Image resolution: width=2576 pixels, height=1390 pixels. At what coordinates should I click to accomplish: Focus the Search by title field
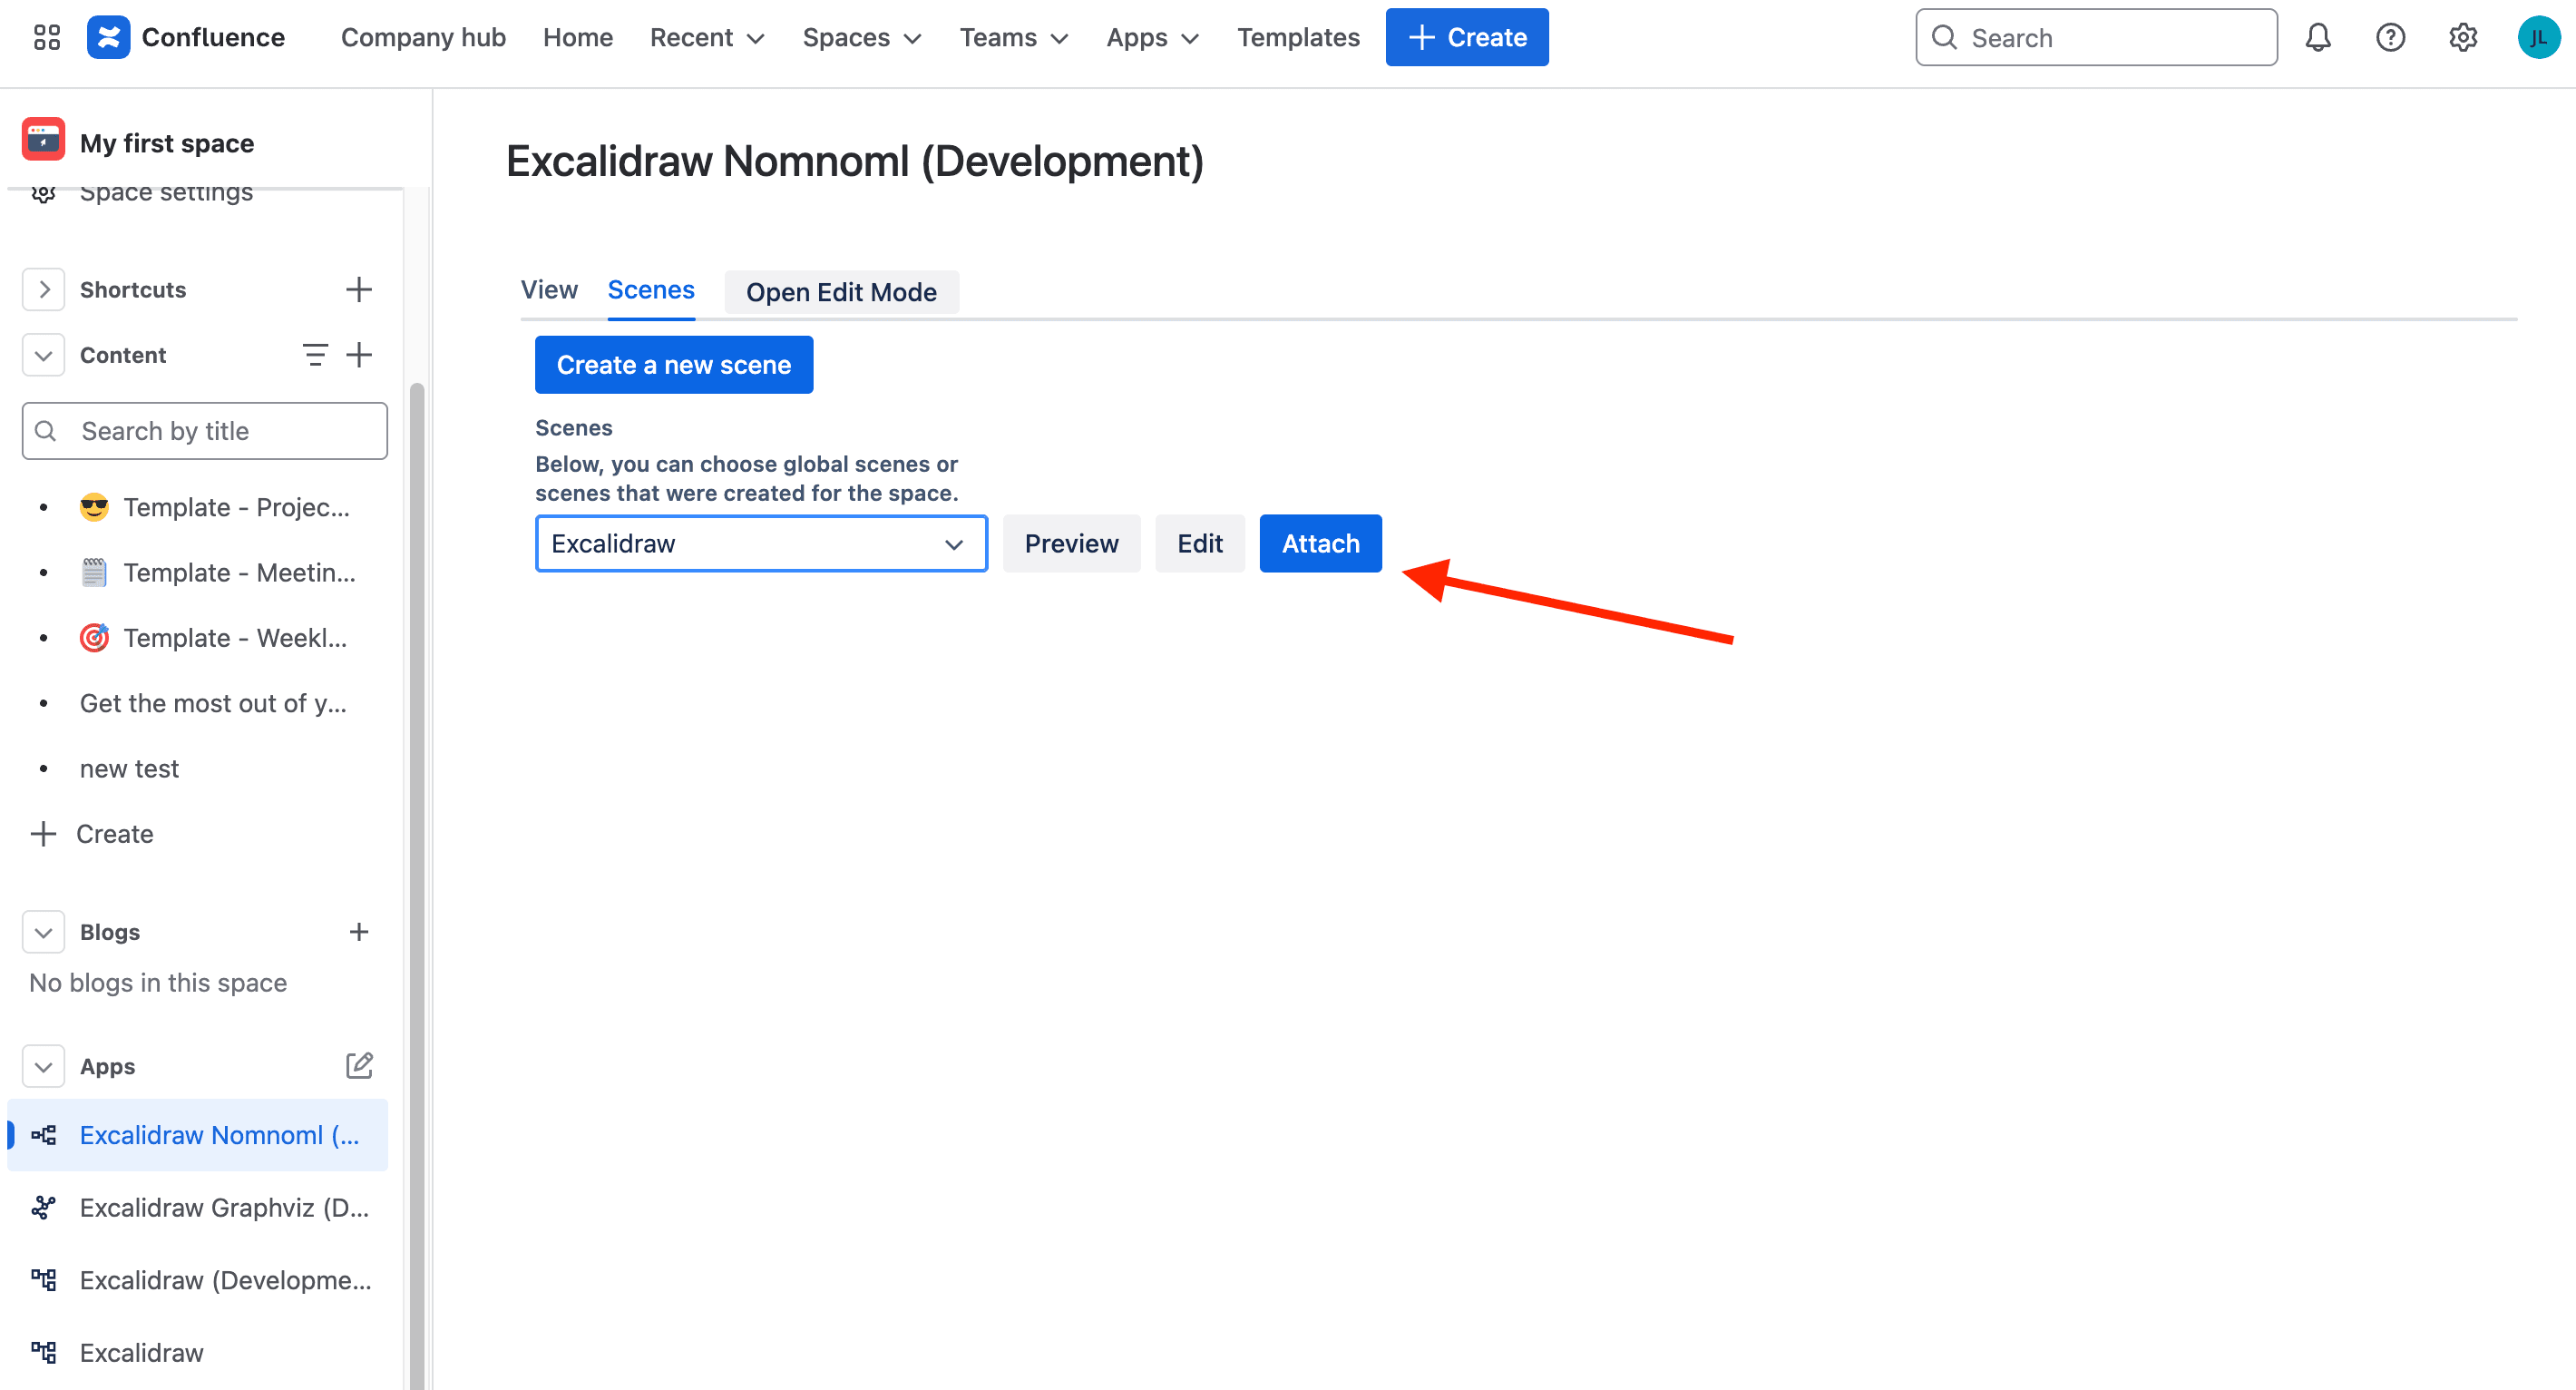coord(204,430)
